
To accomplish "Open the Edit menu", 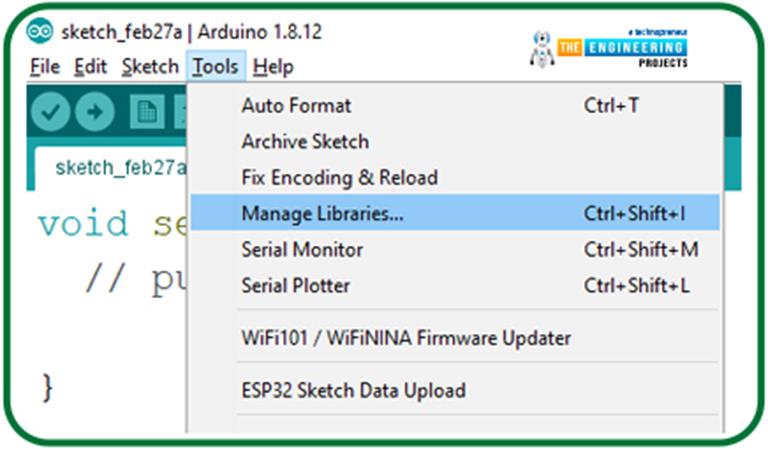I will (90, 67).
